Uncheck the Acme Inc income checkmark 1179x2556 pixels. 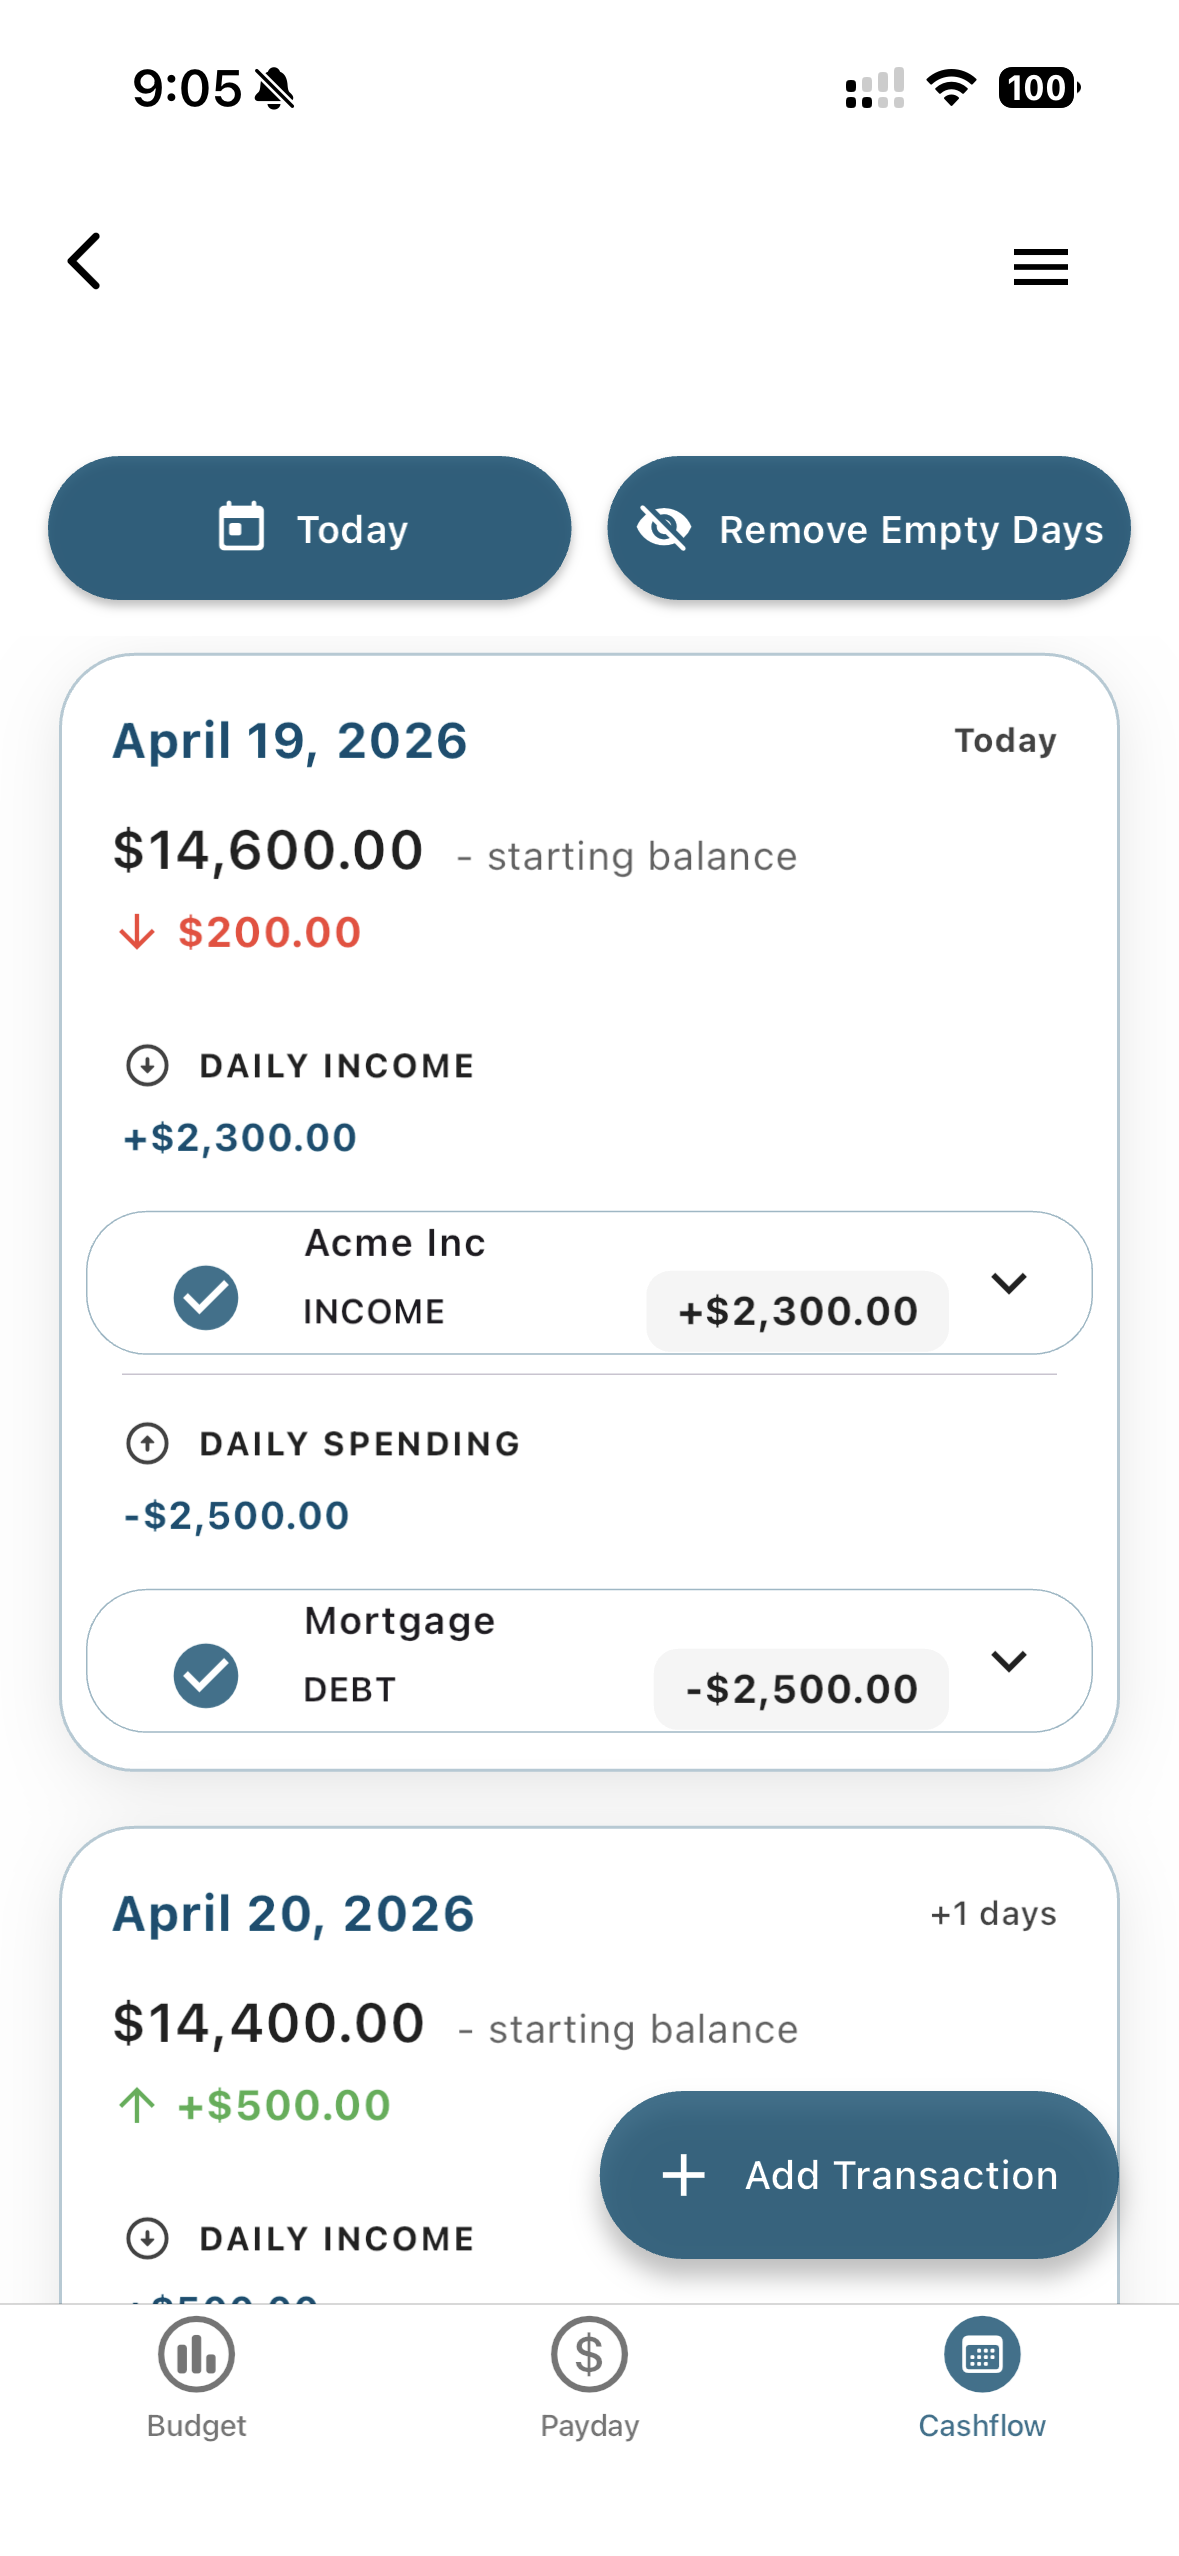(206, 1297)
